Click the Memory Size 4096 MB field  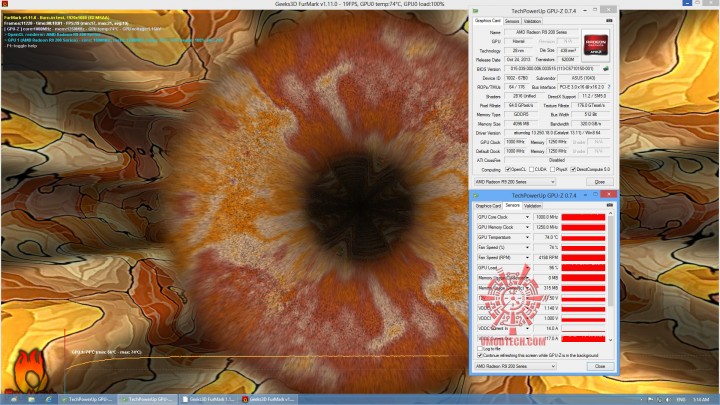pos(521,124)
